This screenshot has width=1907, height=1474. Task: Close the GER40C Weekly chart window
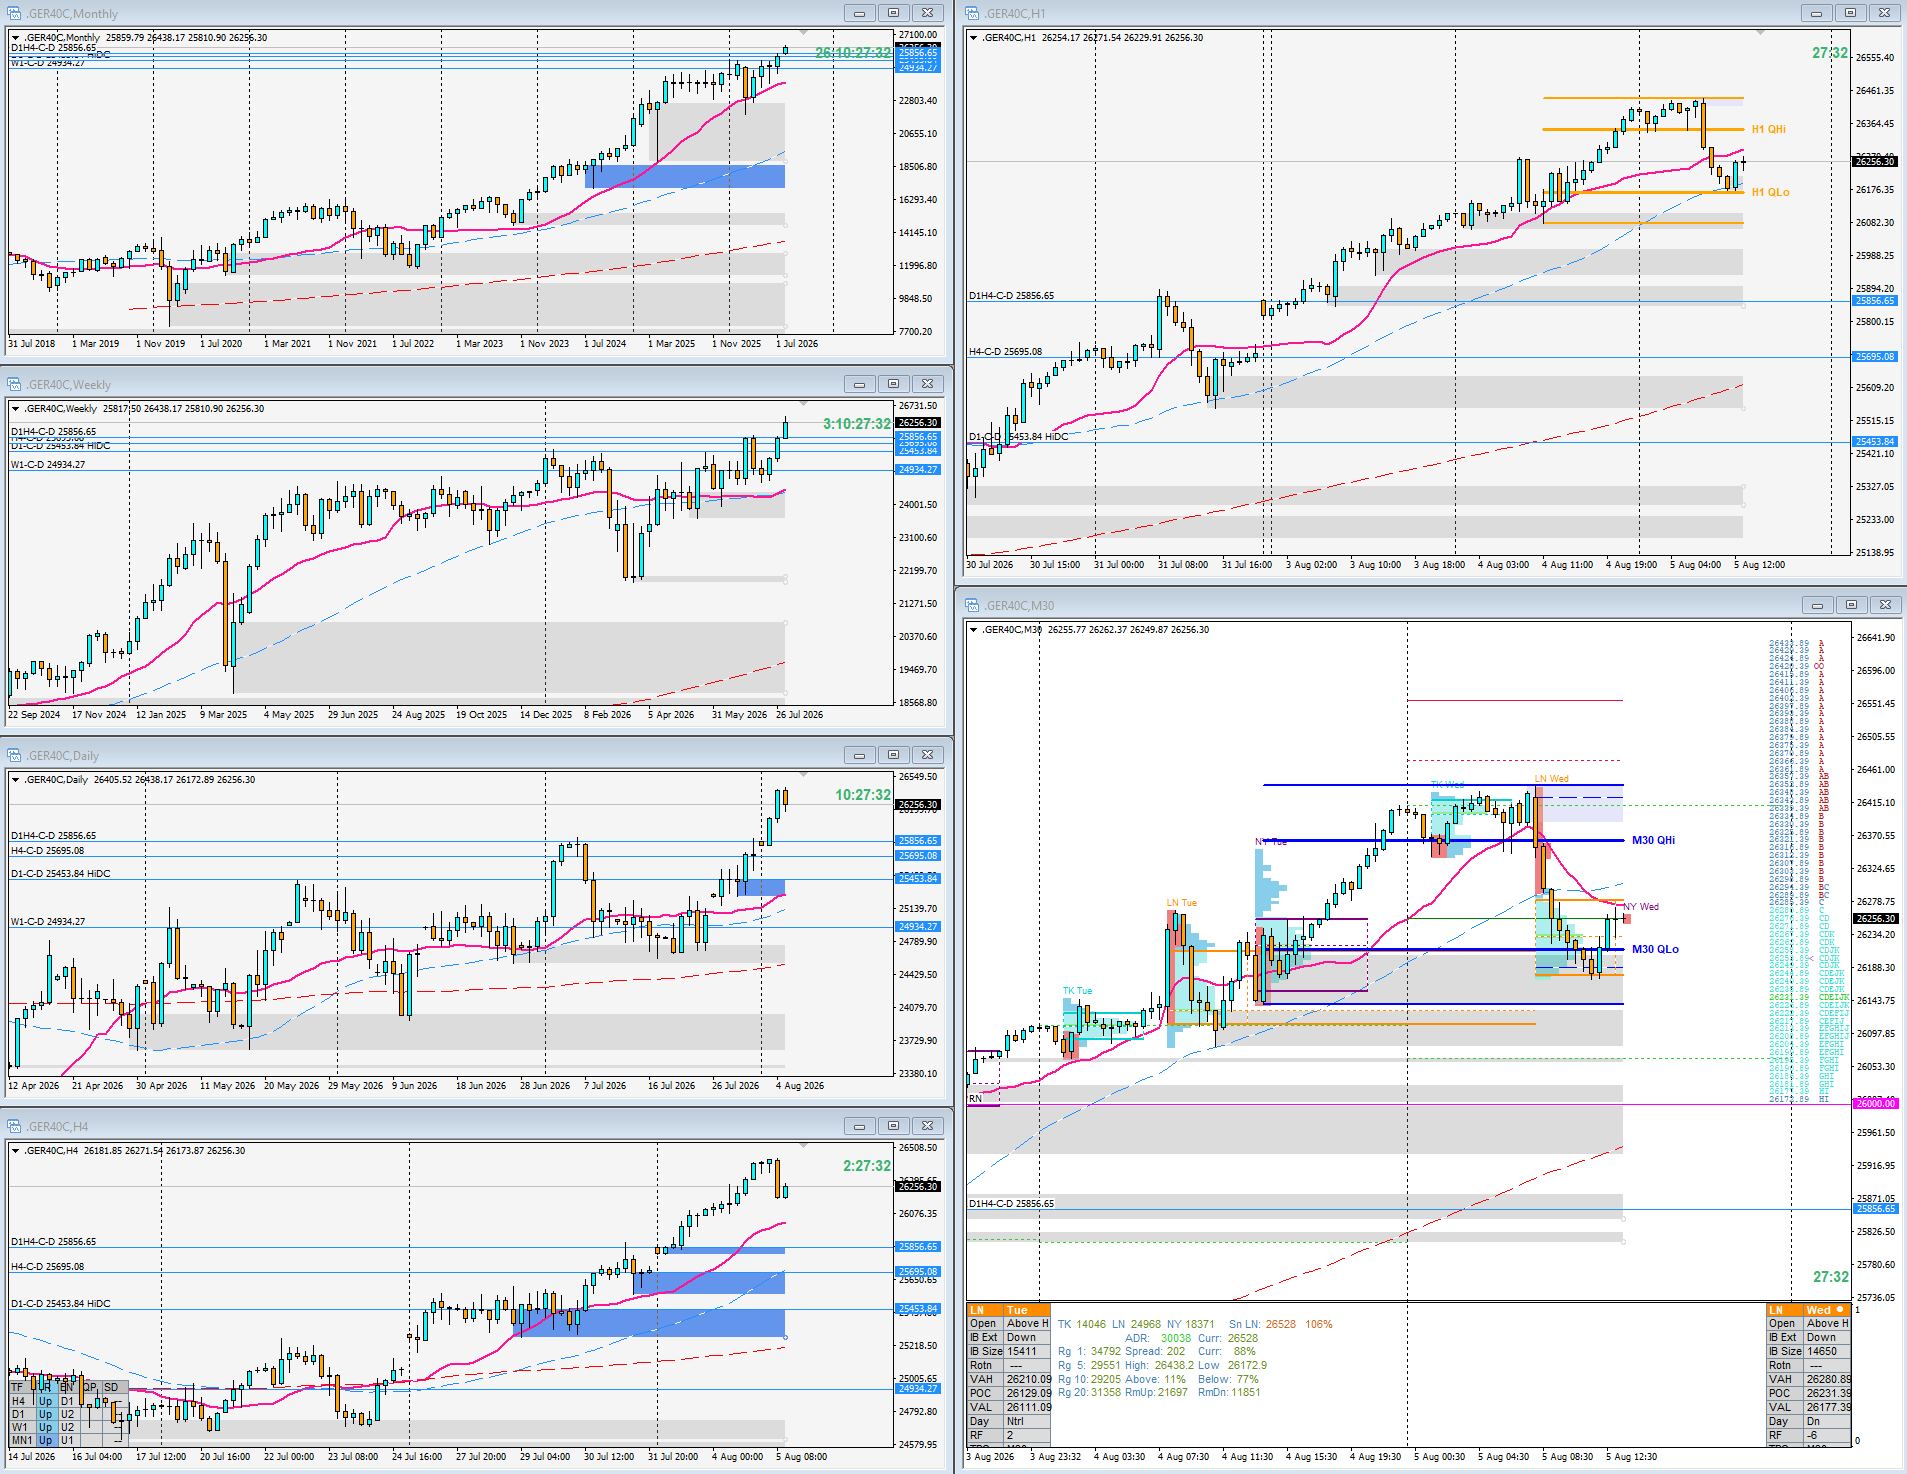927,384
